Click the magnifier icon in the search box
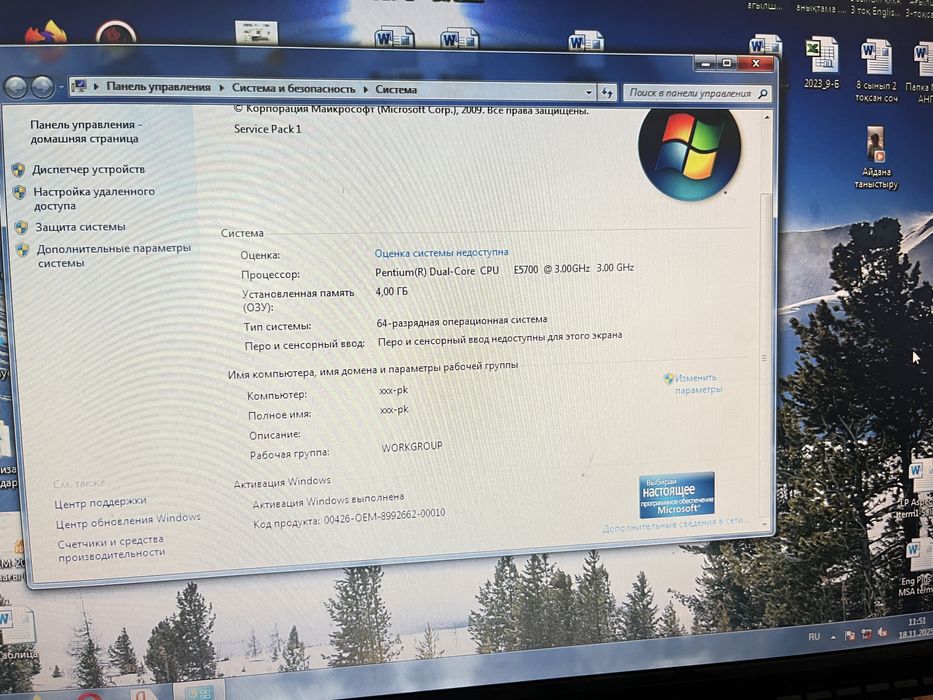933x700 pixels. tap(763, 93)
